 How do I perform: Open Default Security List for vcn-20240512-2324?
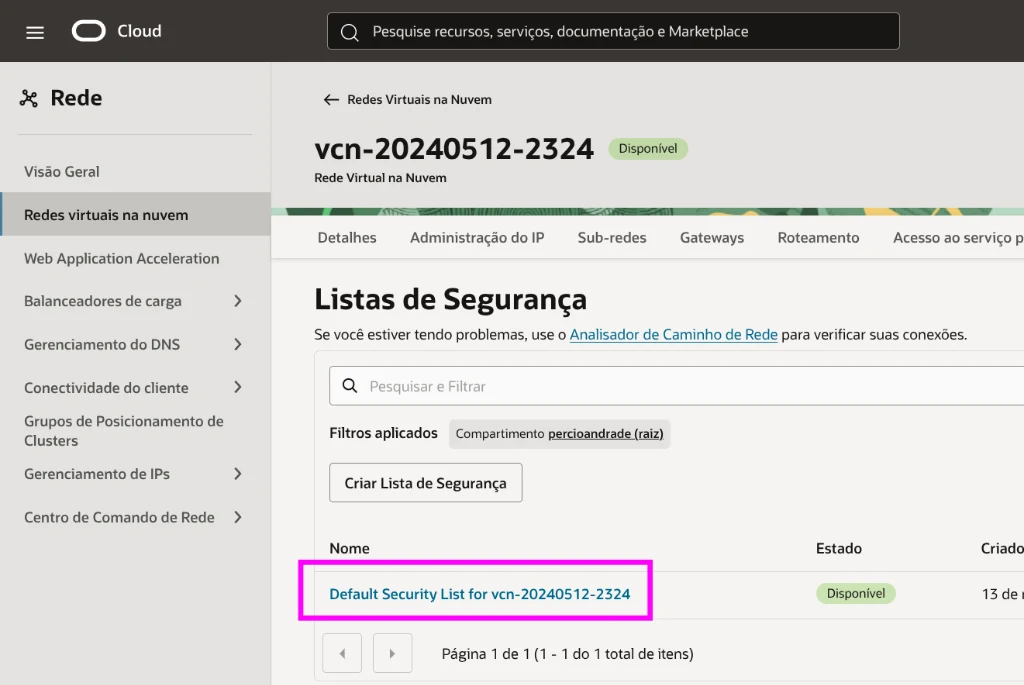pyautogui.click(x=479, y=594)
